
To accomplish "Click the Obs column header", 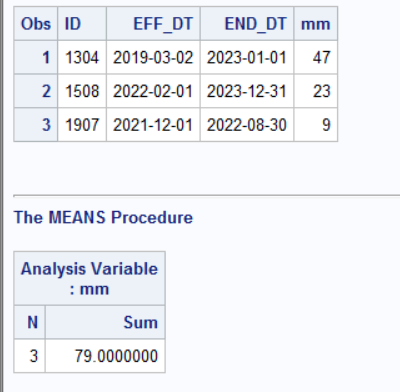I will tap(36, 24).
